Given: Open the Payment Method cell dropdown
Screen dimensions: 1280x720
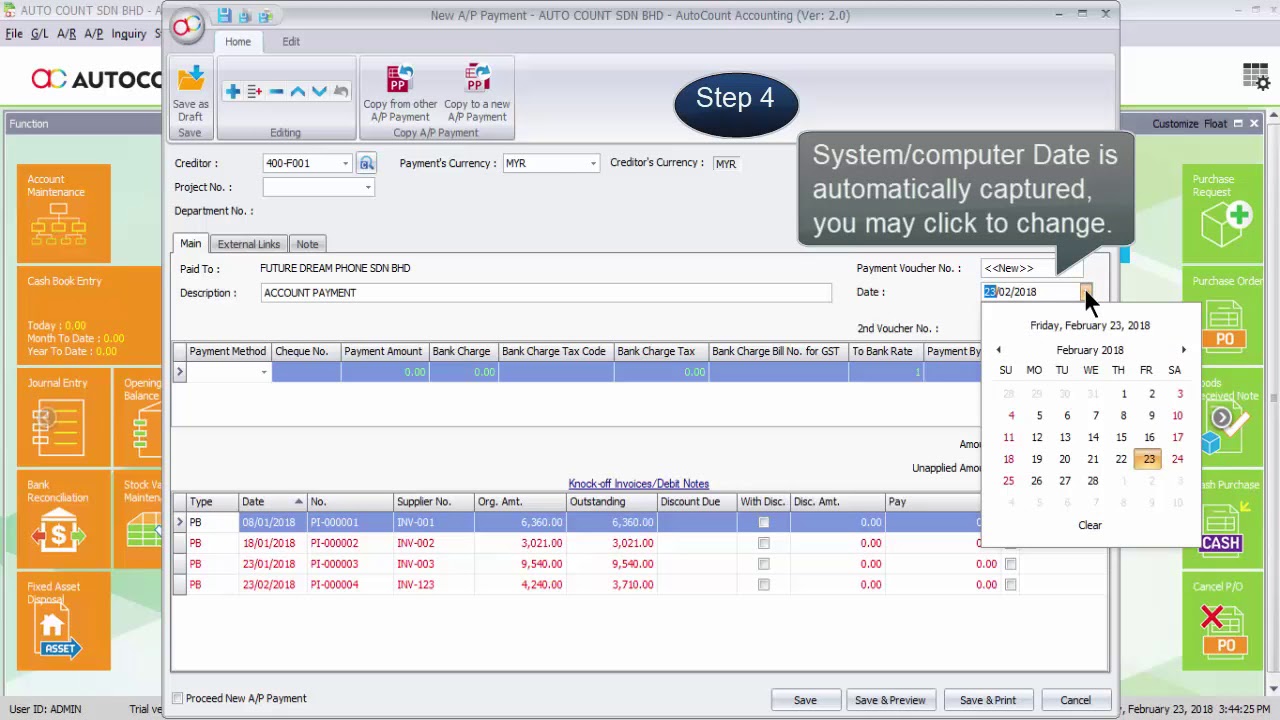Looking at the screenshot, I should [264, 372].
